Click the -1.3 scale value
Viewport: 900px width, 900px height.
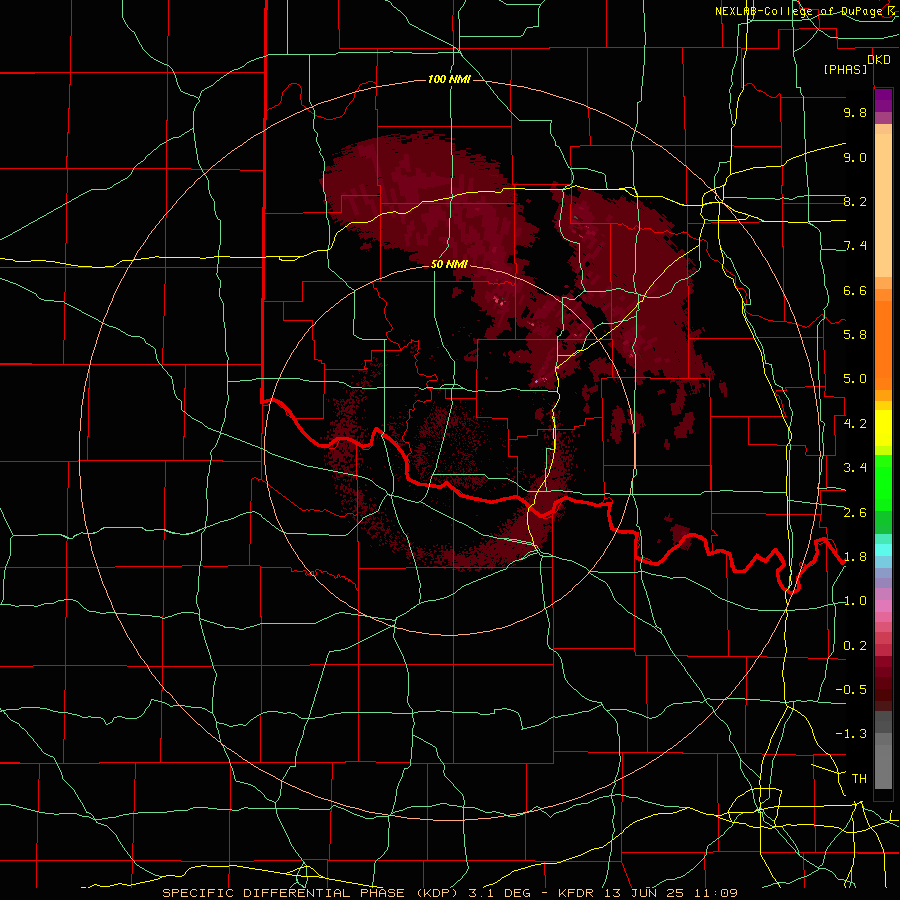pos(851,734)
